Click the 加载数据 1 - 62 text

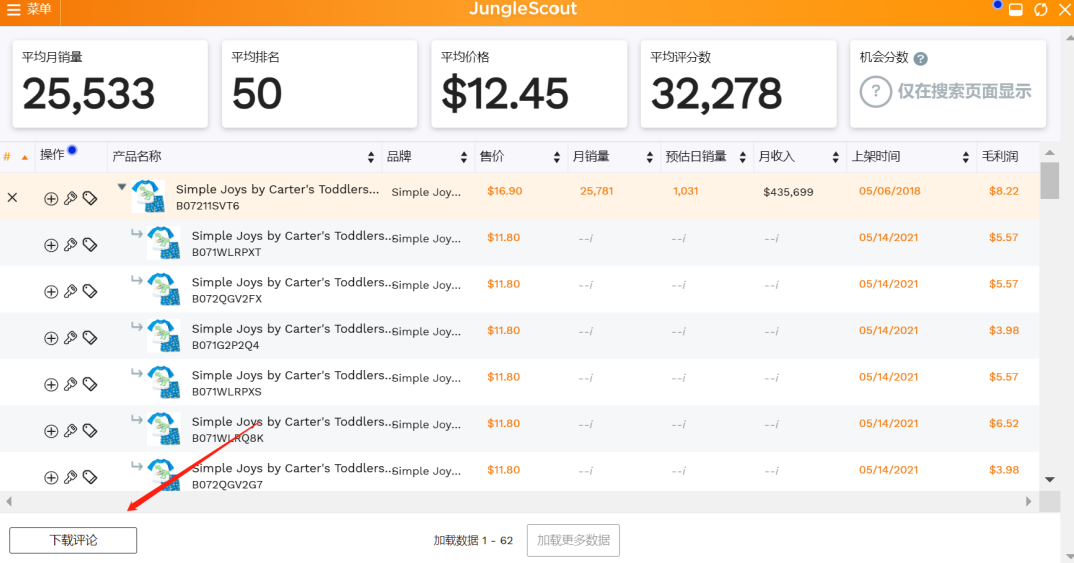tap(473, 540)
